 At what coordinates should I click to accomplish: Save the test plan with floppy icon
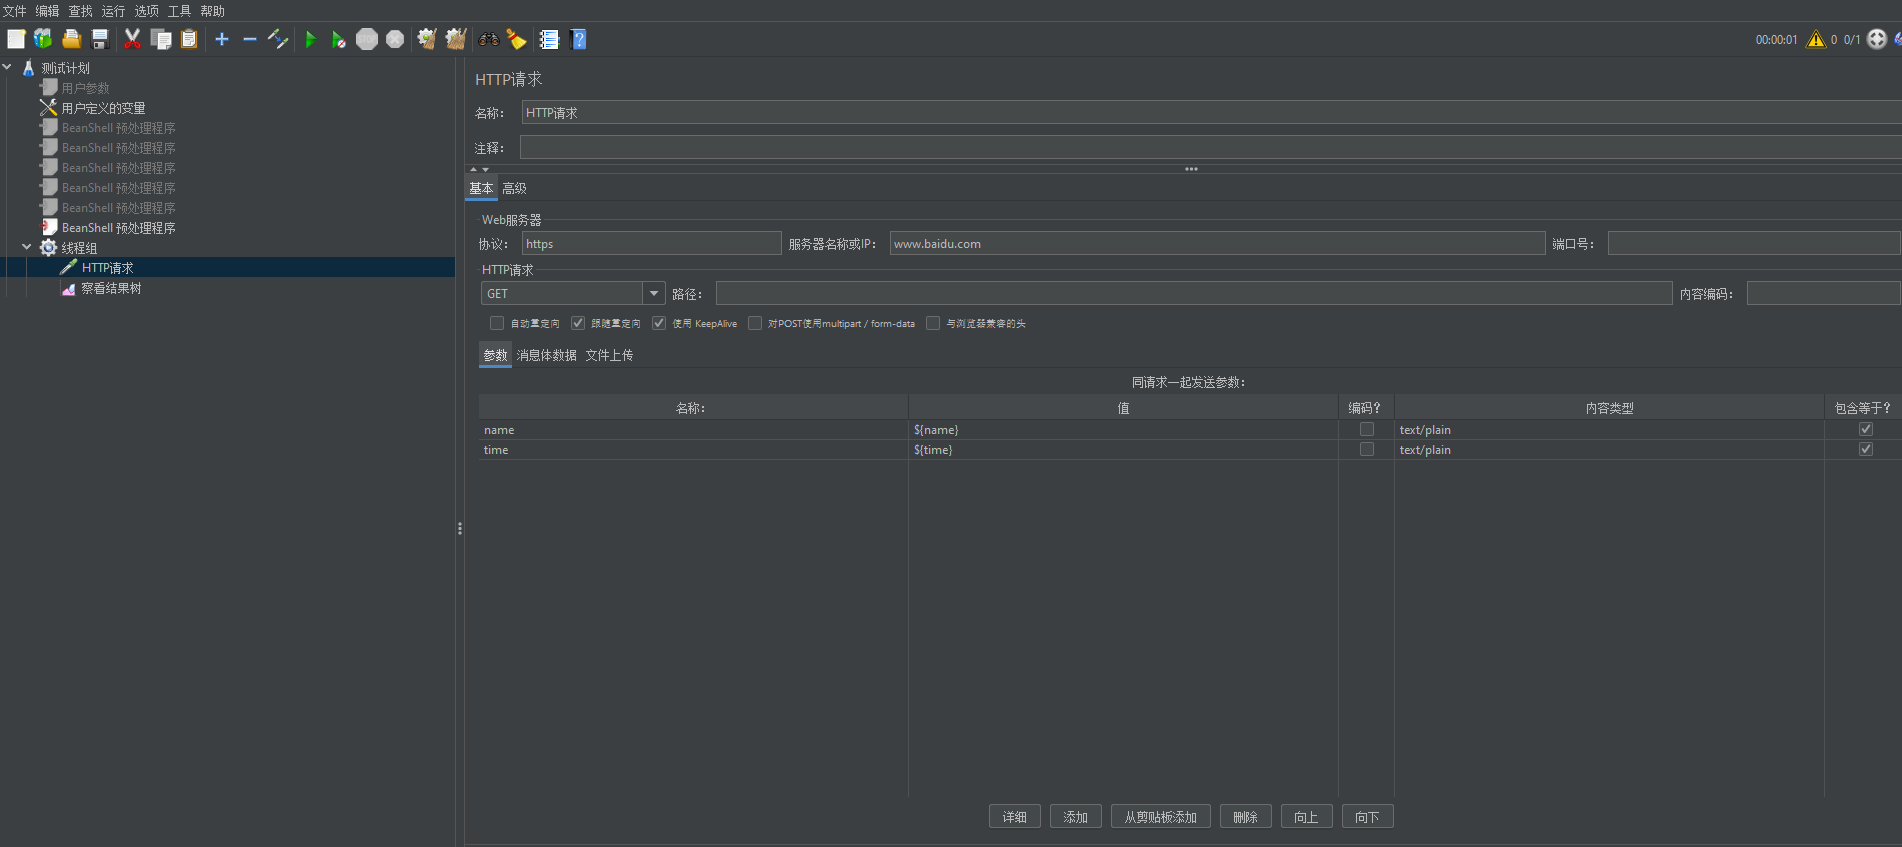point(100,39)
